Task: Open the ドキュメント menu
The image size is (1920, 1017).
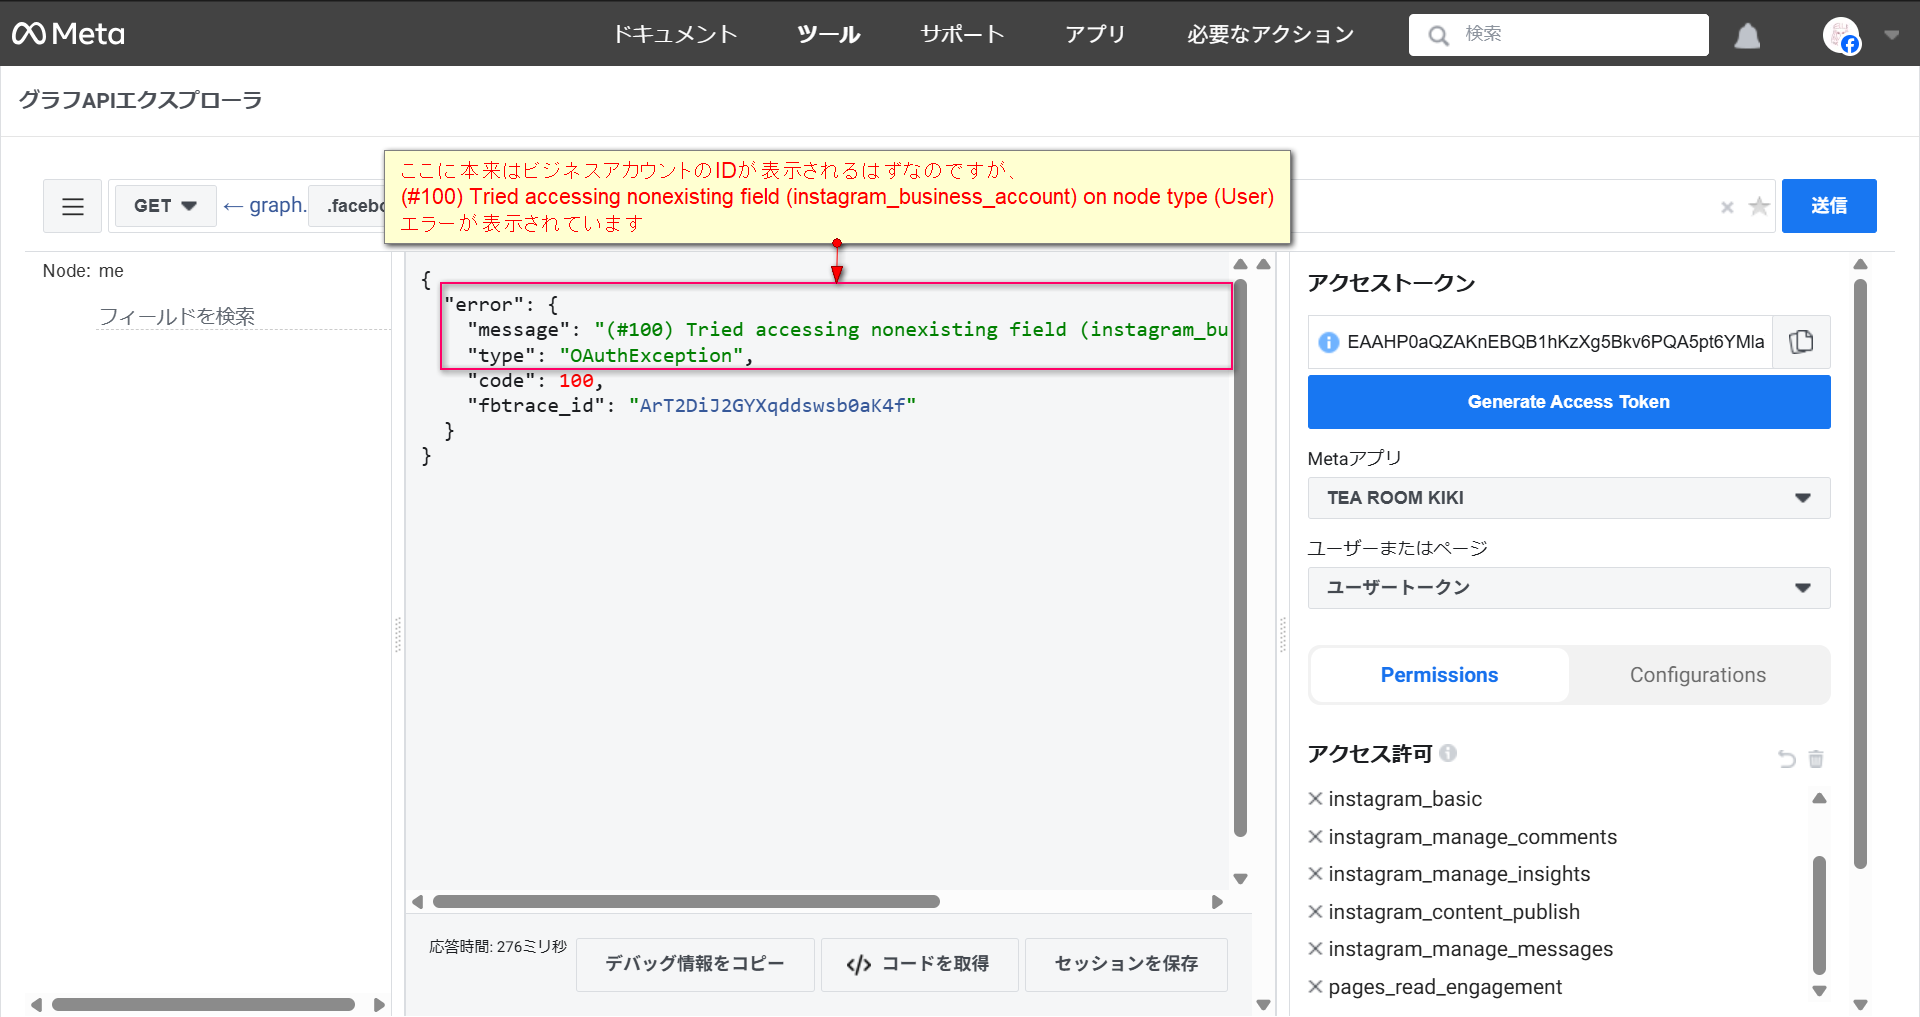Action: click(675, 34)
